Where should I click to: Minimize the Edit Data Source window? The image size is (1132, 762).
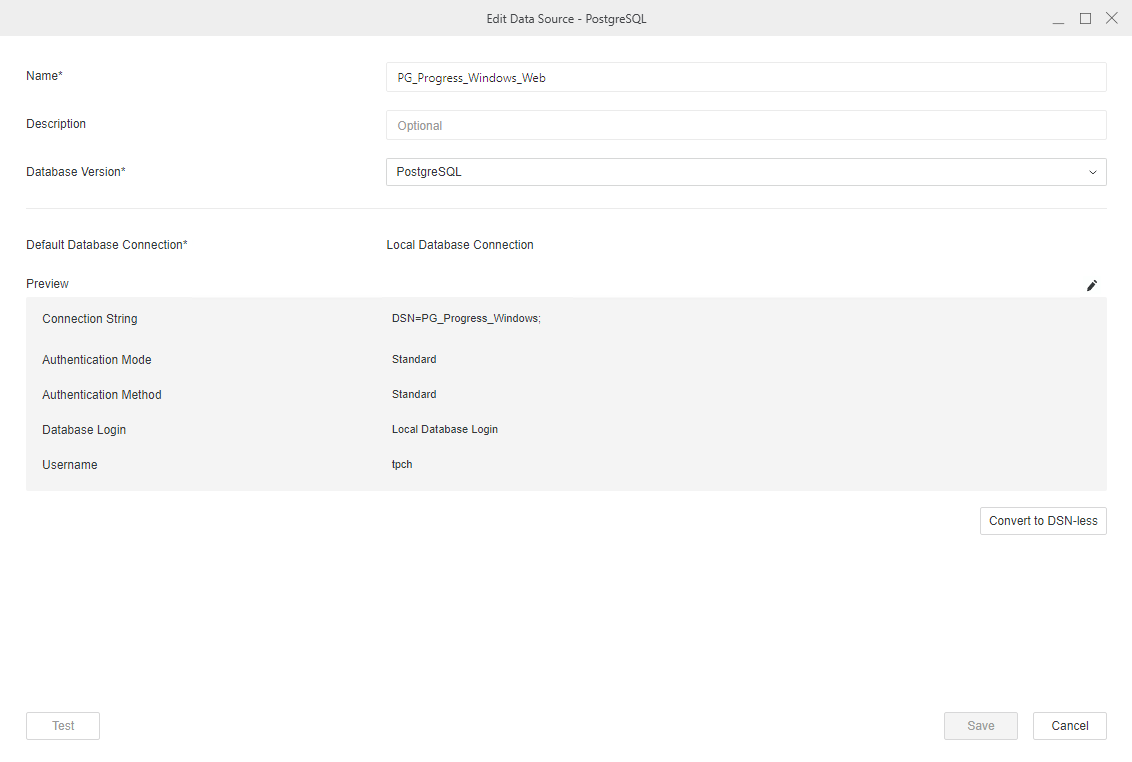click(1058, 19)
